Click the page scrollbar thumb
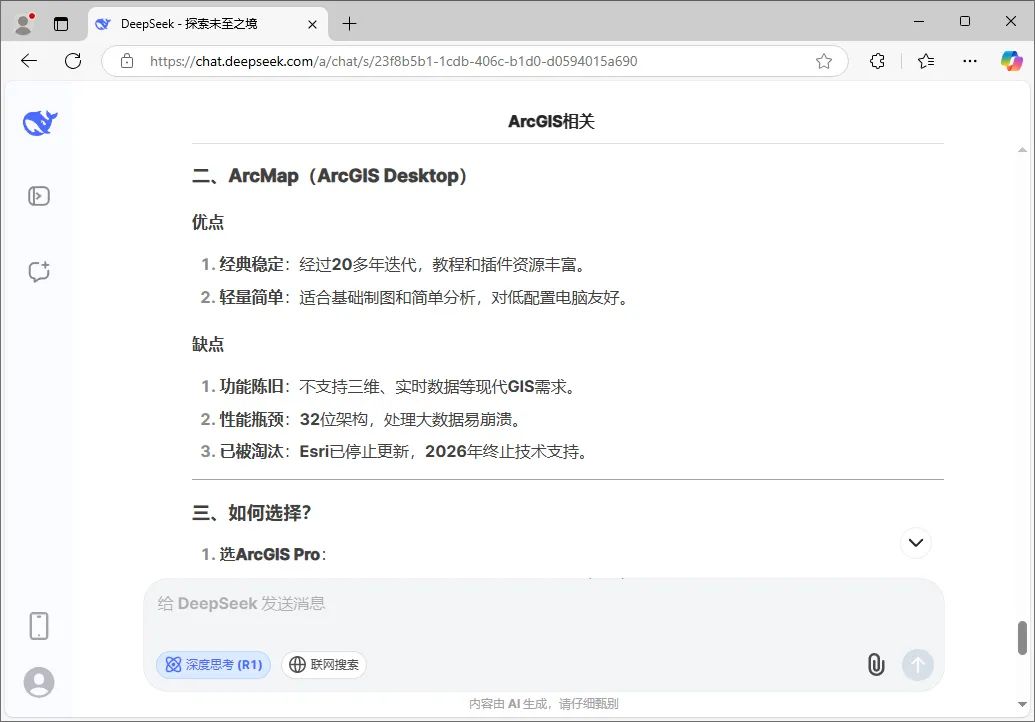Image resolution: width=1035 pixels, height=722 pixels. pyautogui.click(x=1022, y=638)
